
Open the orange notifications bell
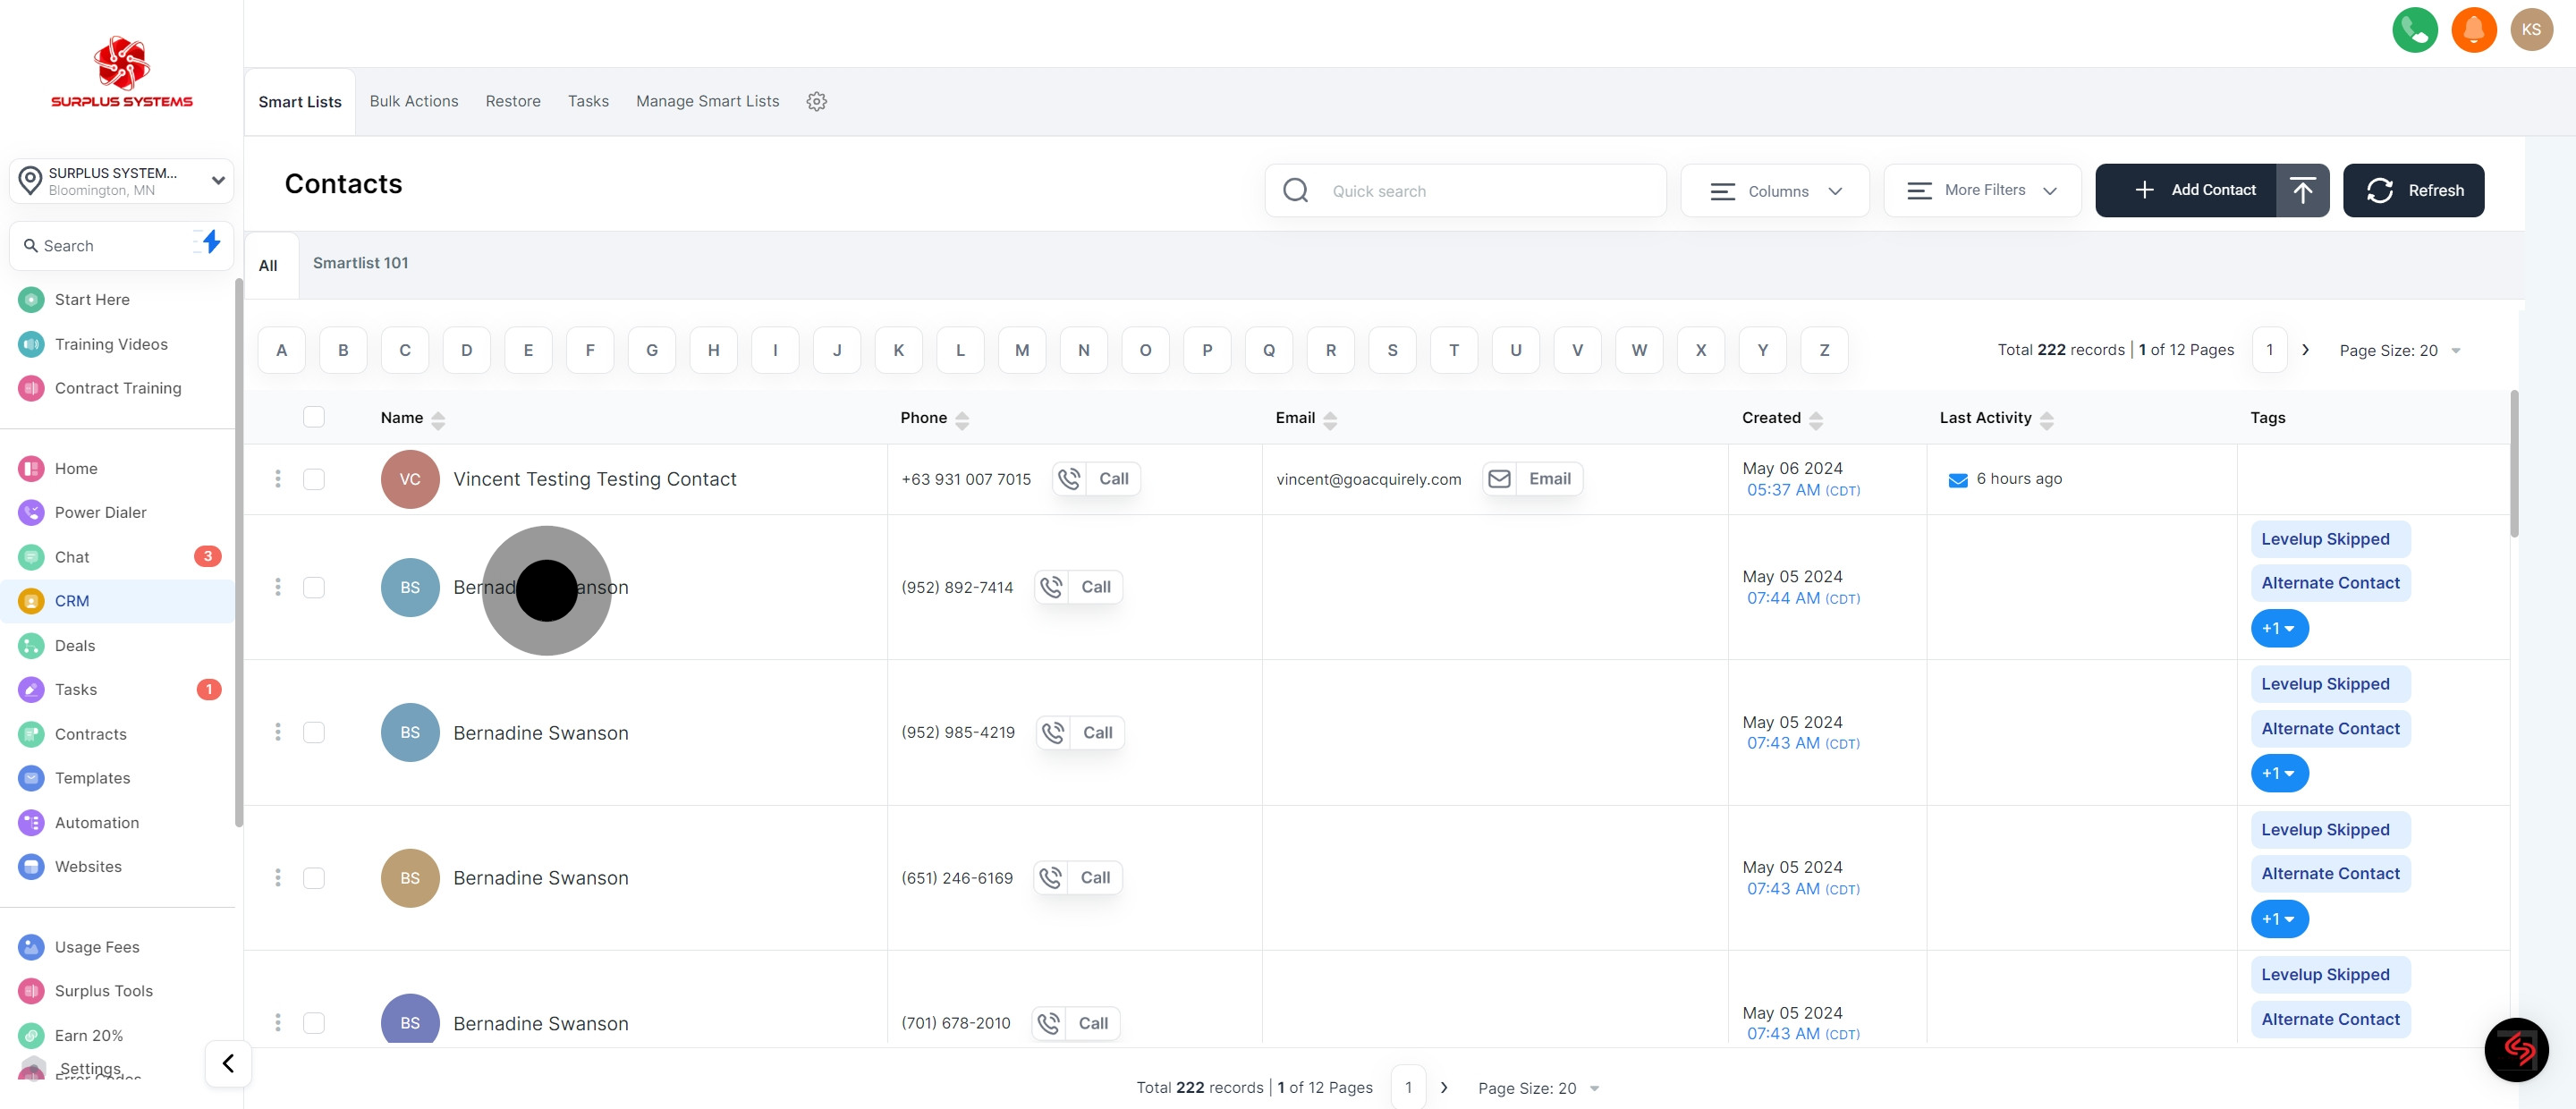(2473, 30)
